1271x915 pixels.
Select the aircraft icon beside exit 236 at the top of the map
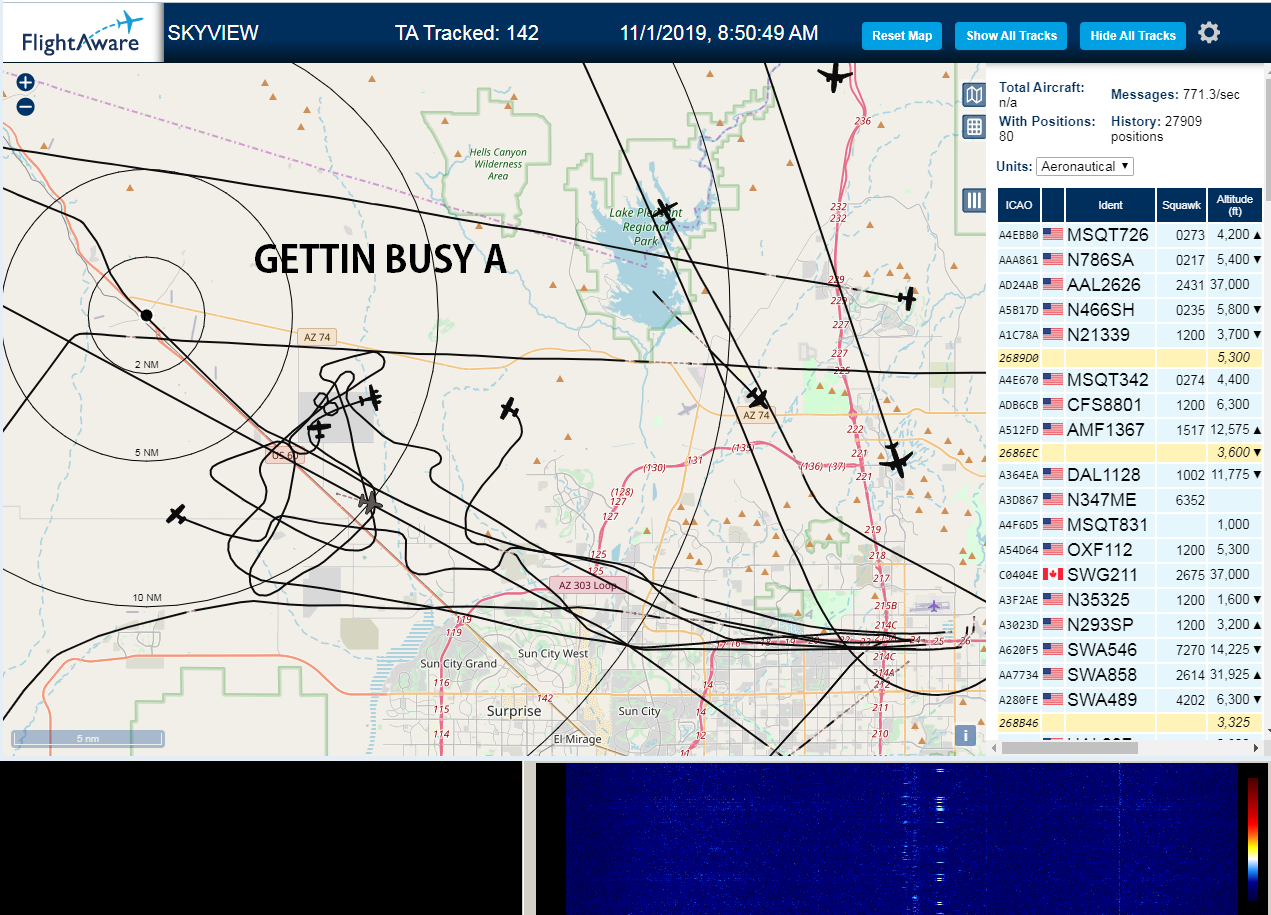[x=833, y=76]
